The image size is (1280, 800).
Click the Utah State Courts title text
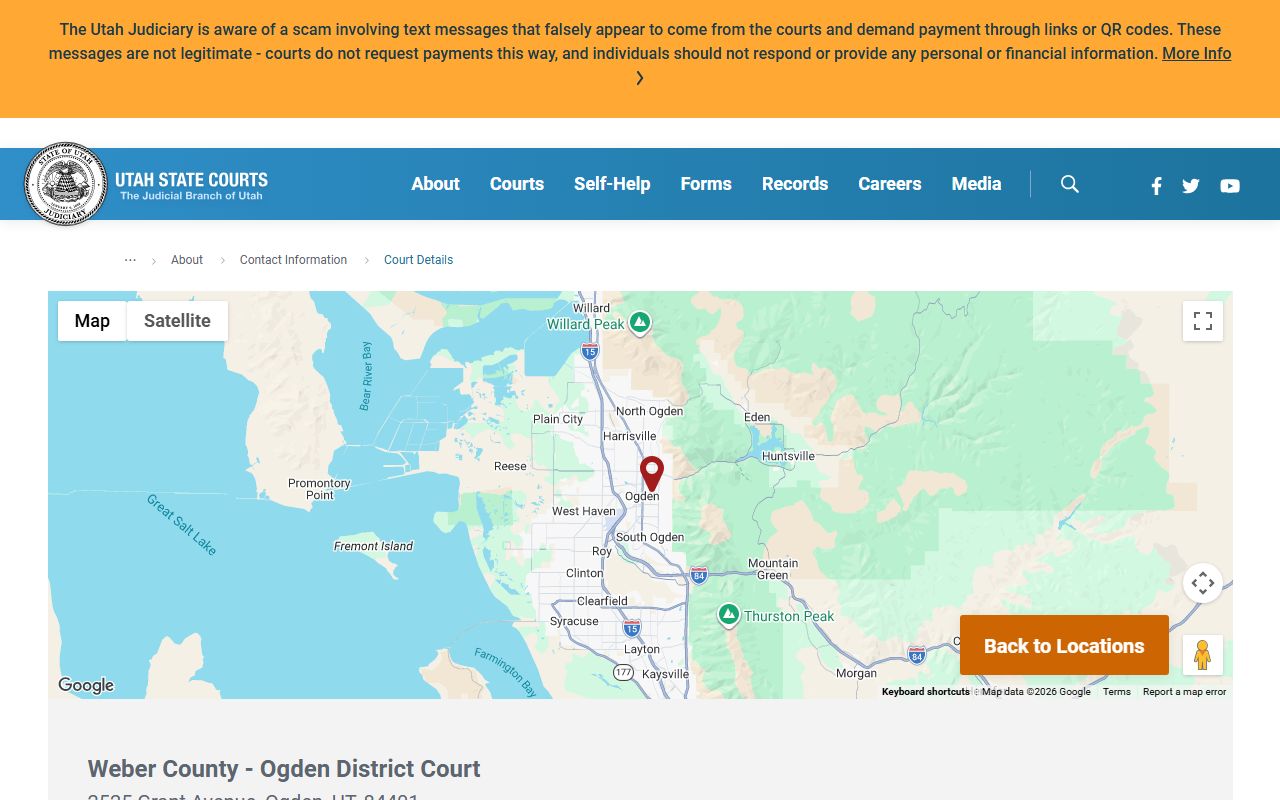(x=191, y=180)
